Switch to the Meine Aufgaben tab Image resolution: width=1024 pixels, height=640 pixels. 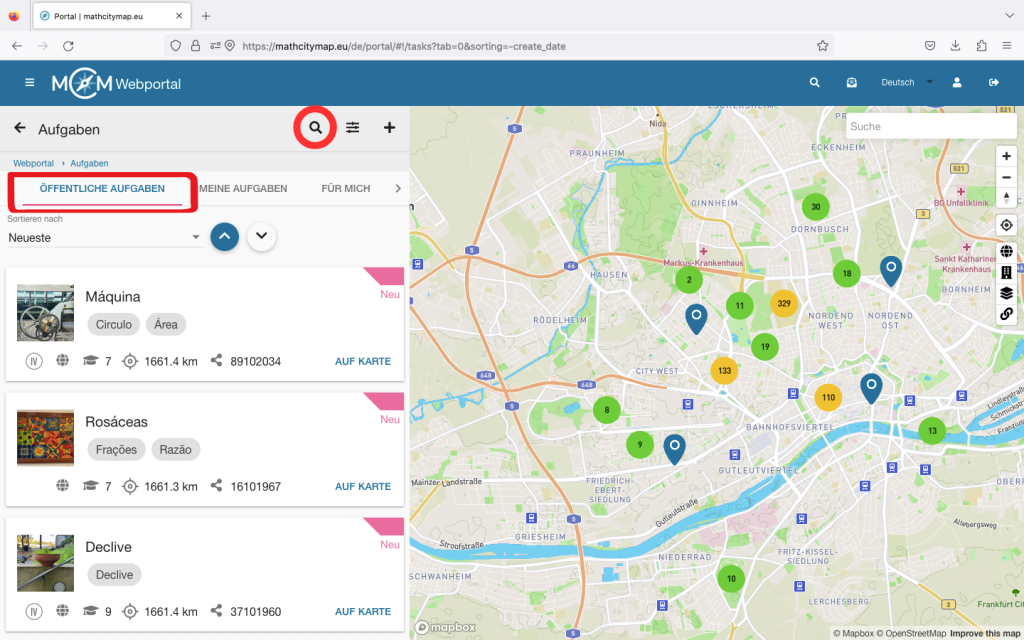click(243, 188)
